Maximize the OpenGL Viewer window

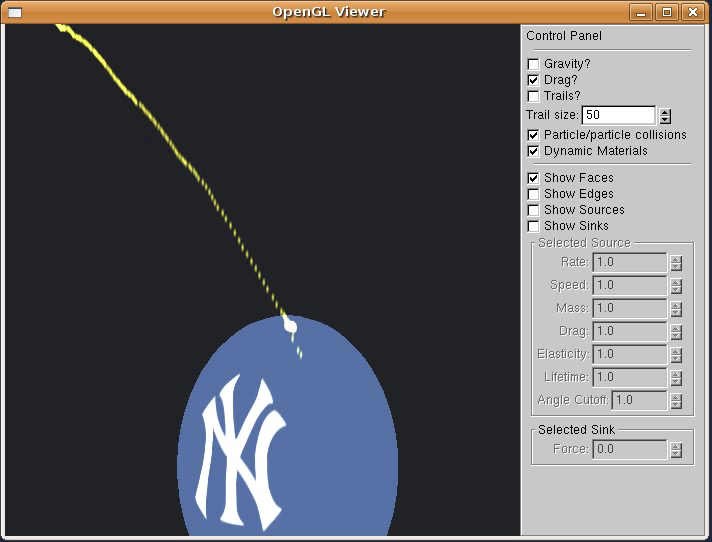tap(667, 12)
